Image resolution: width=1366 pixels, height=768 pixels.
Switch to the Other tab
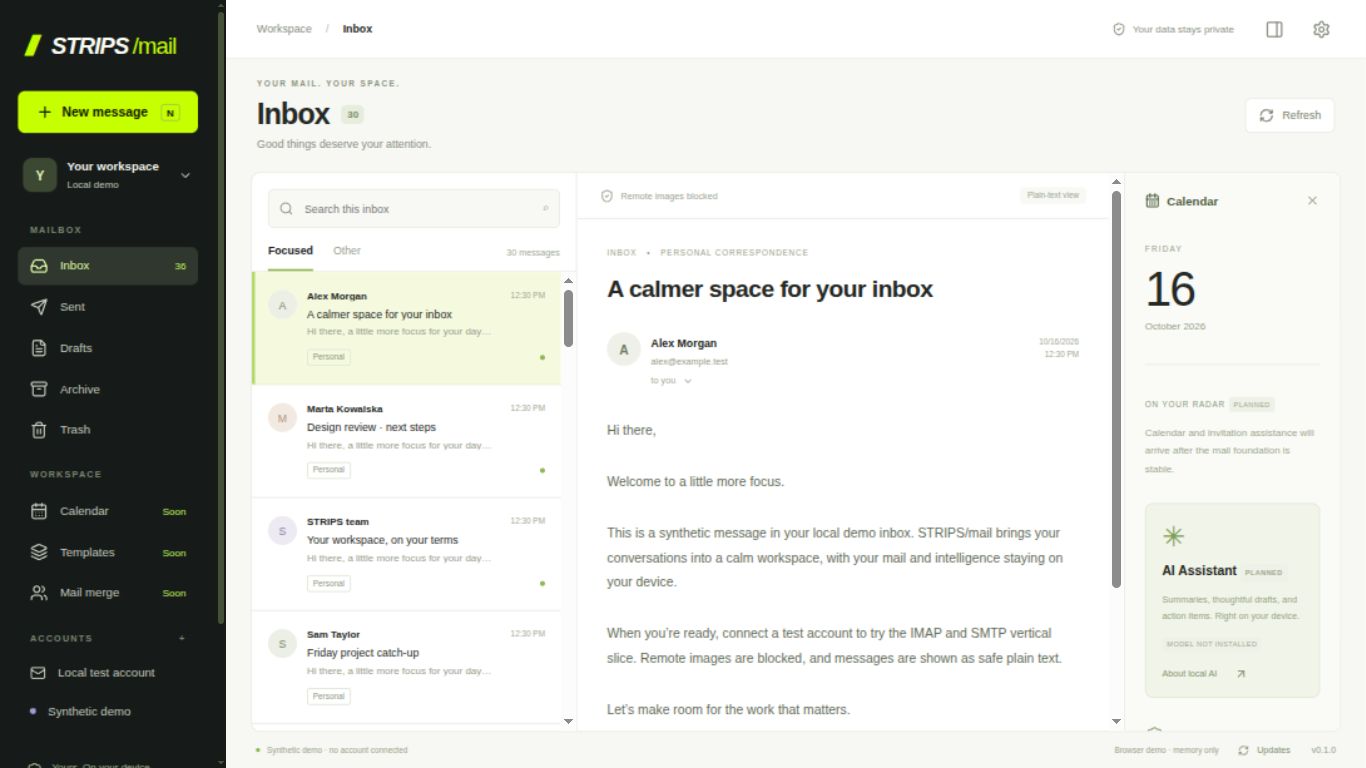click(x=347, y=251)
